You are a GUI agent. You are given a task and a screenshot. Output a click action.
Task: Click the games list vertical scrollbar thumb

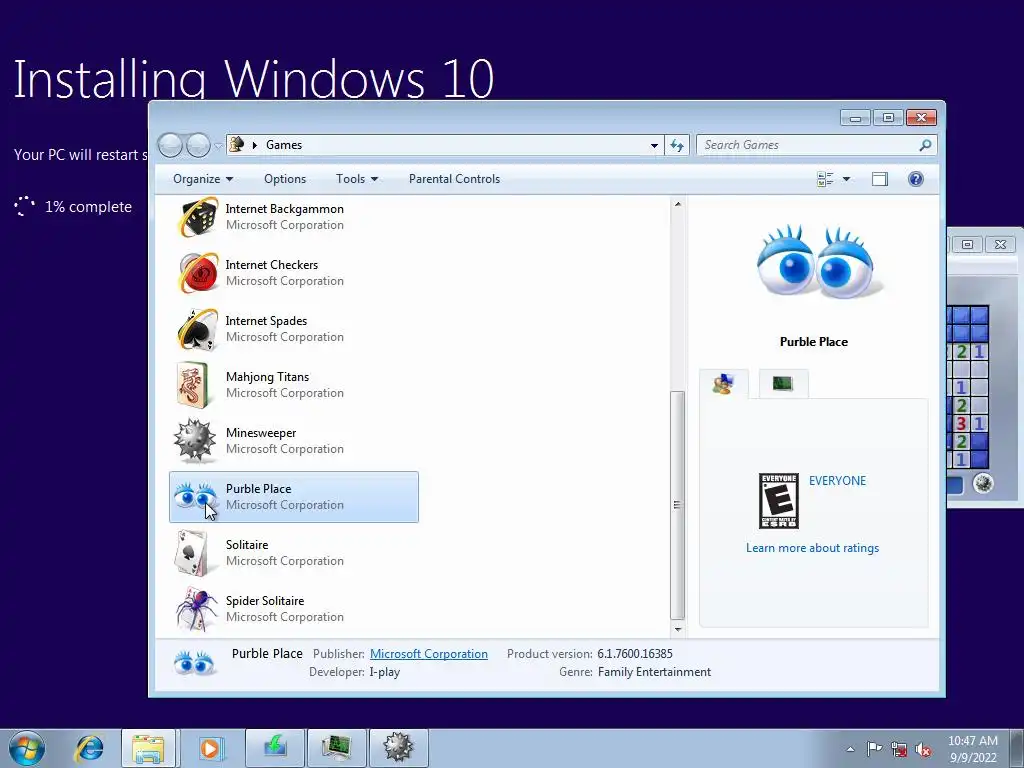[x=677, y=505]
